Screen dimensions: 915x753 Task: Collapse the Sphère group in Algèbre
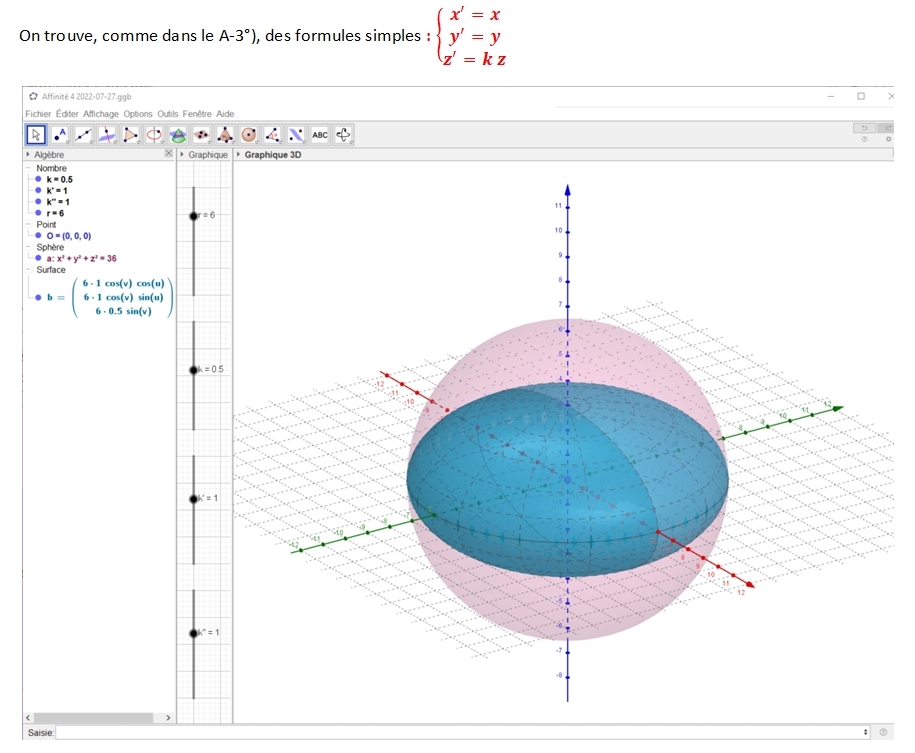28,247
